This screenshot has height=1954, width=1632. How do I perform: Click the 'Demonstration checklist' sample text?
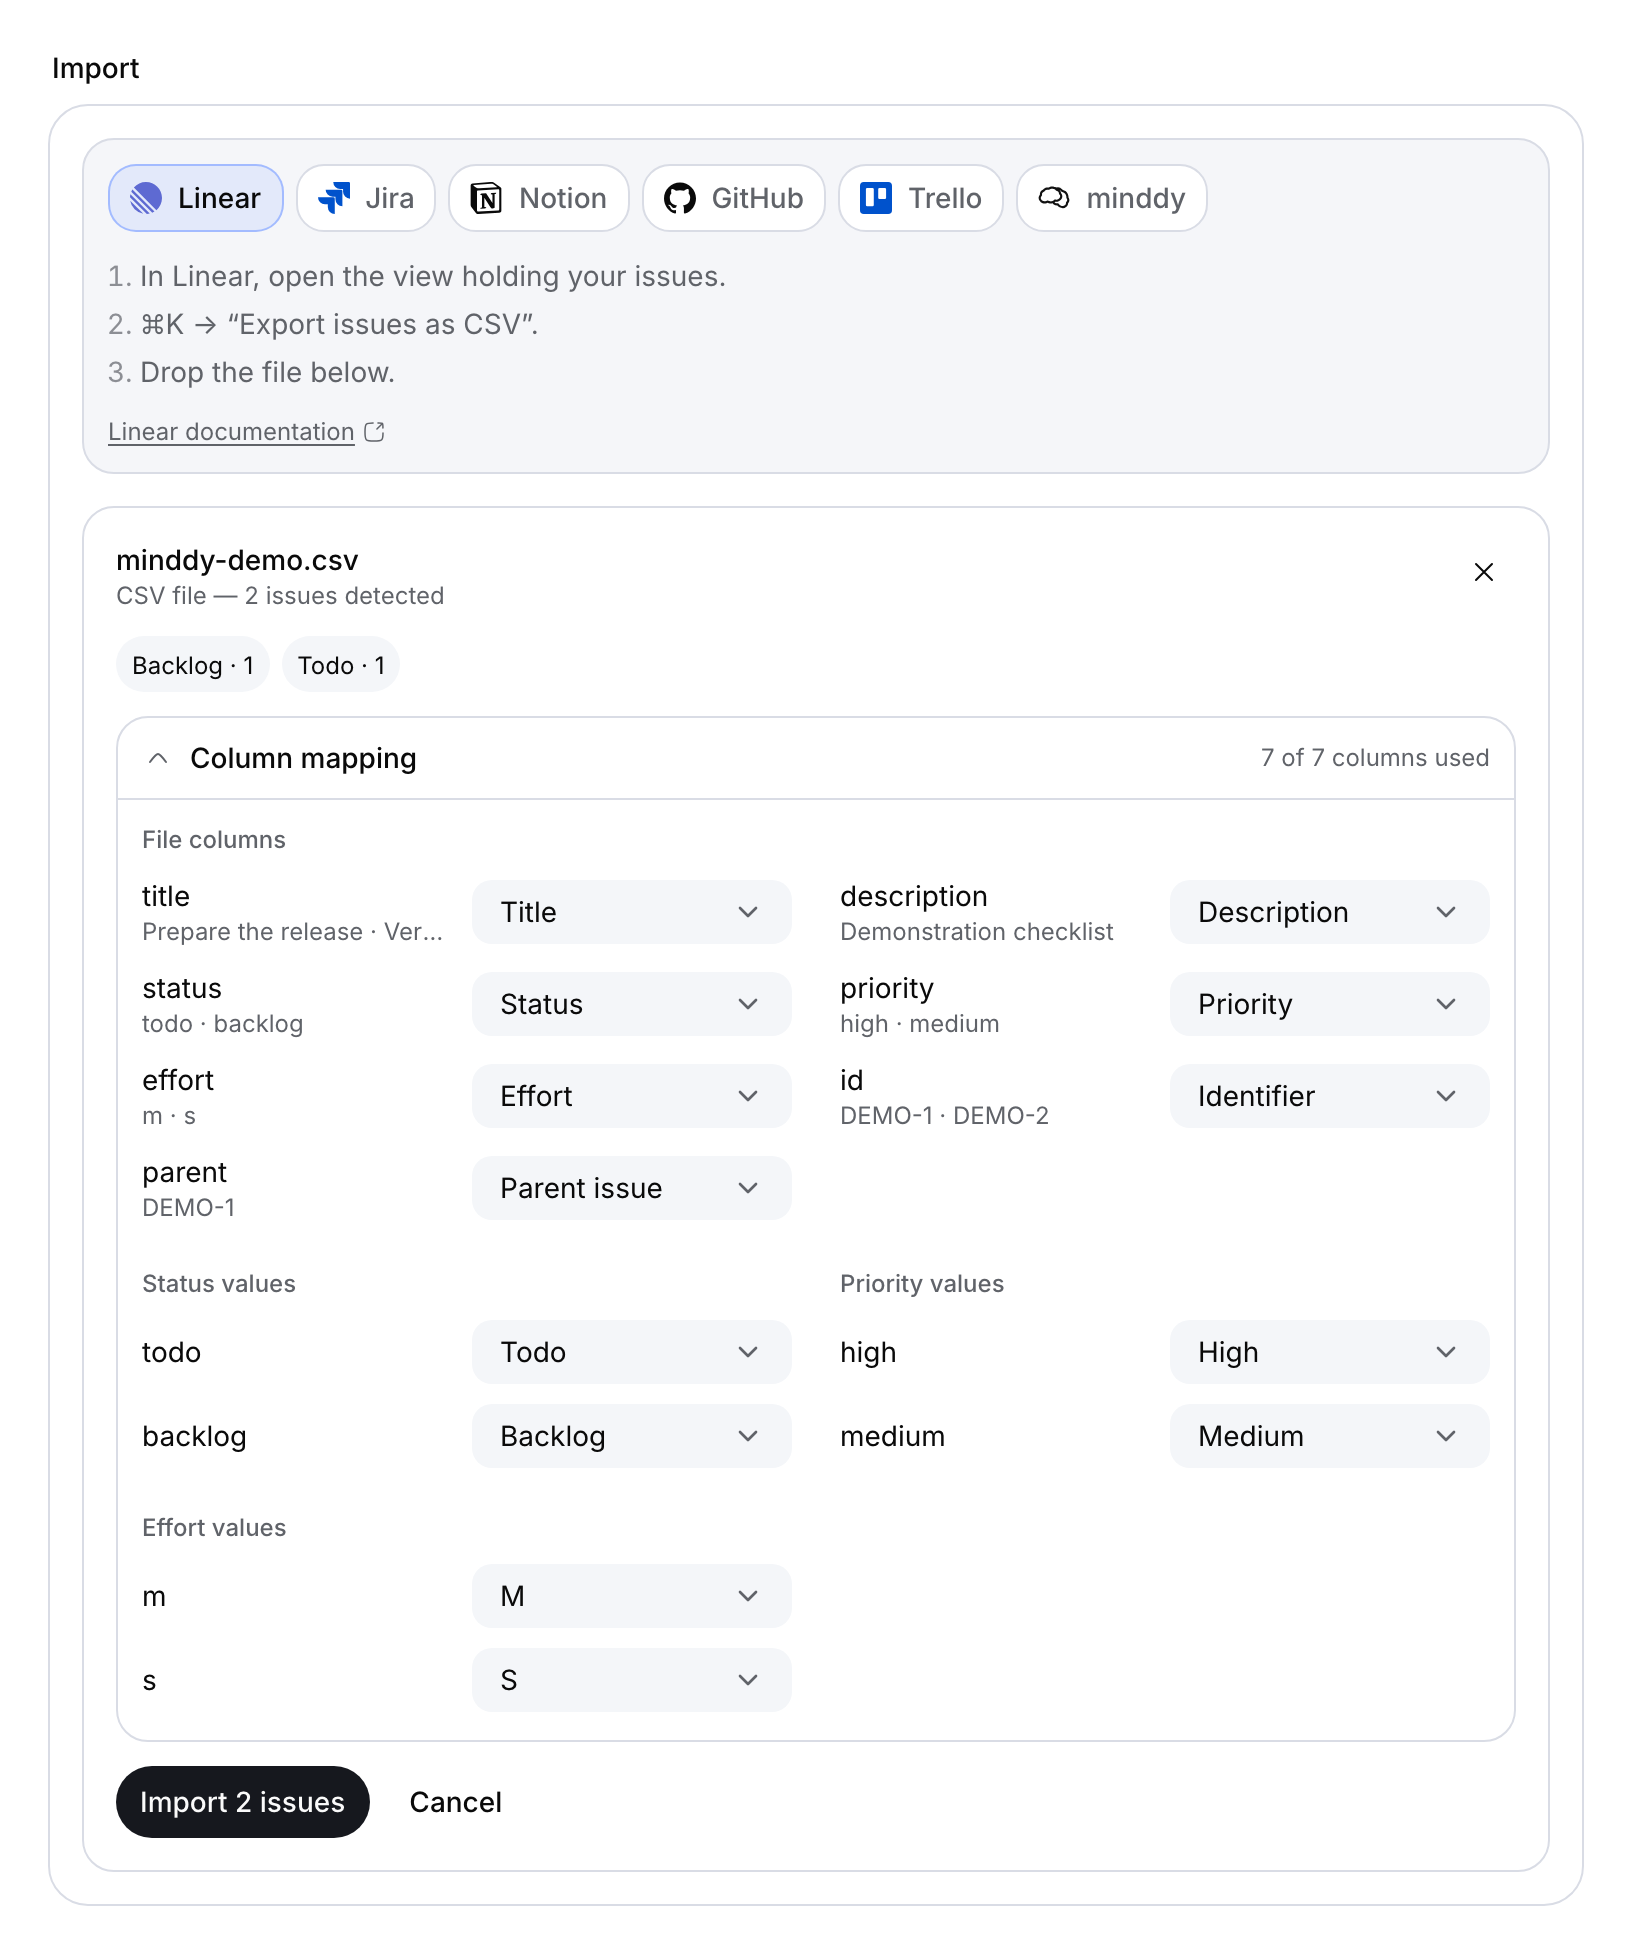click(977, 932)
